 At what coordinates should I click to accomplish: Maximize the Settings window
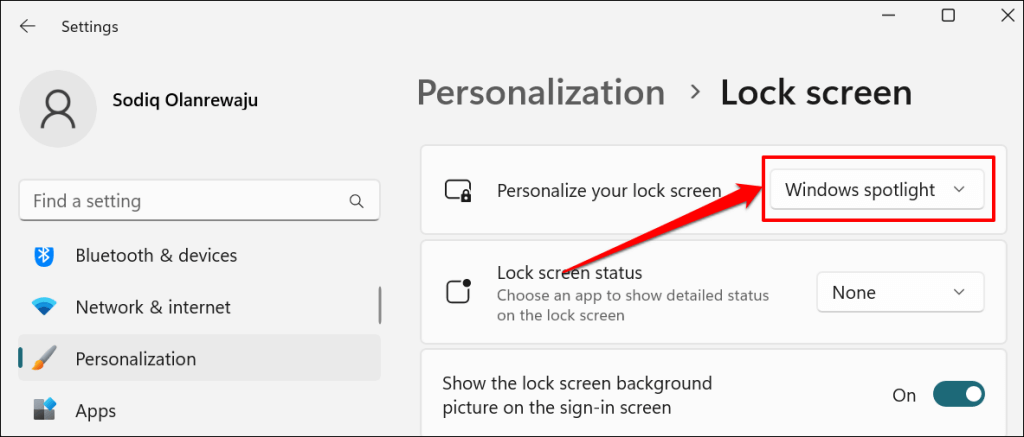(948, 15)
